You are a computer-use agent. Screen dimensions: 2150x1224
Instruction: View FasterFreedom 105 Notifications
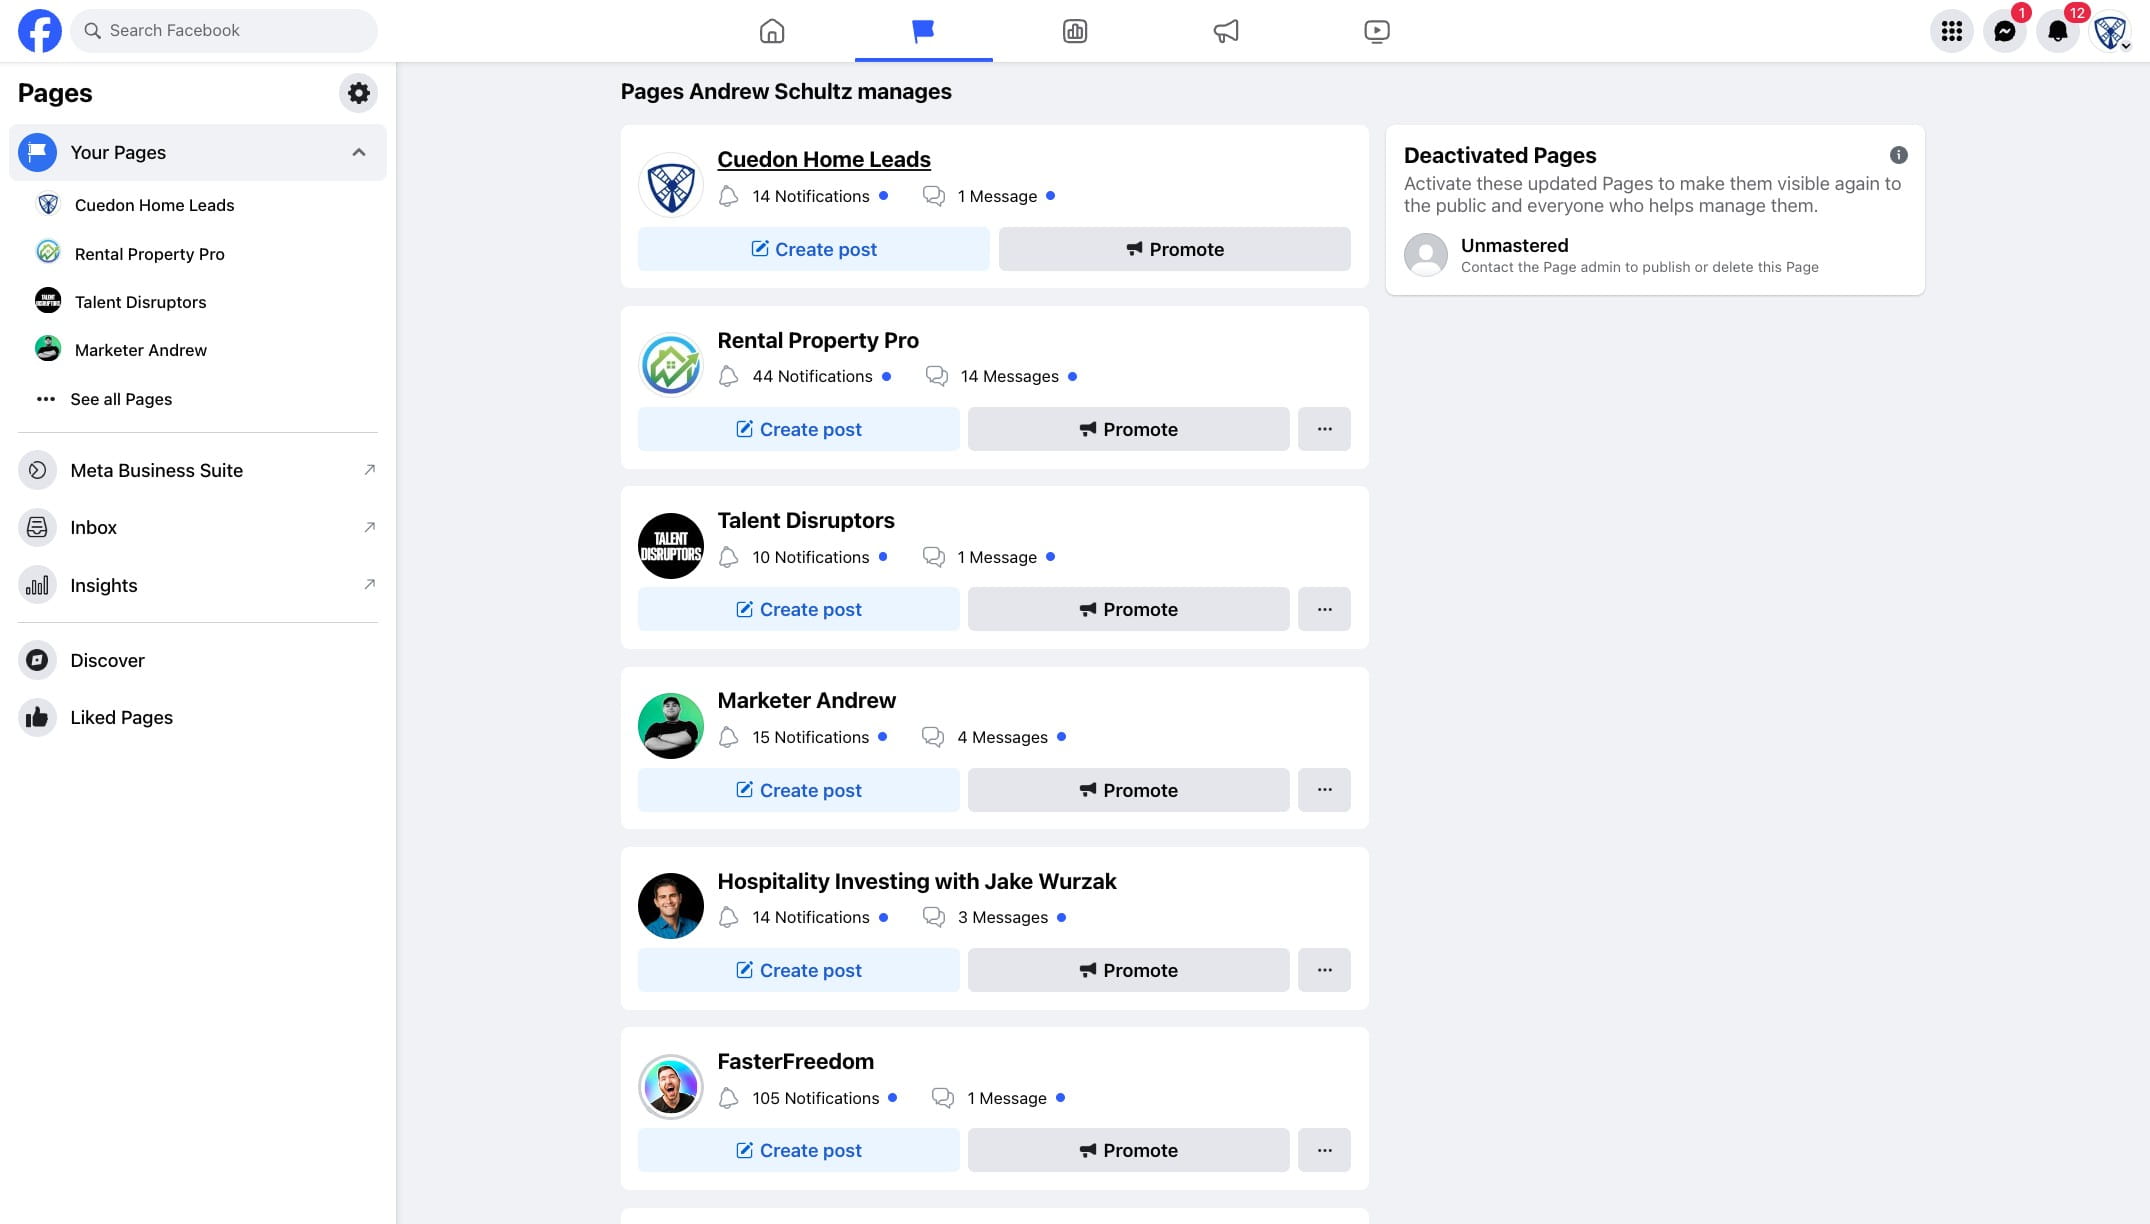[x=808, y=1098]
